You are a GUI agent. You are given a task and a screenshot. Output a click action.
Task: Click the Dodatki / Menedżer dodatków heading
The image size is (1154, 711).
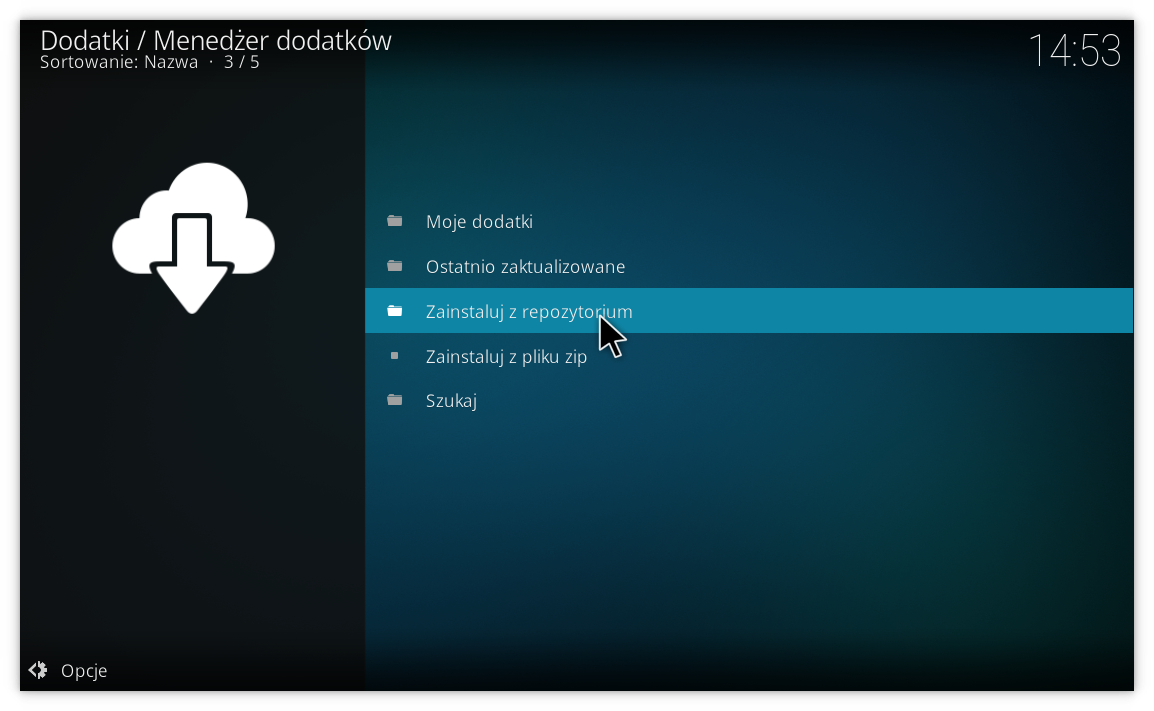coord(216,40)
